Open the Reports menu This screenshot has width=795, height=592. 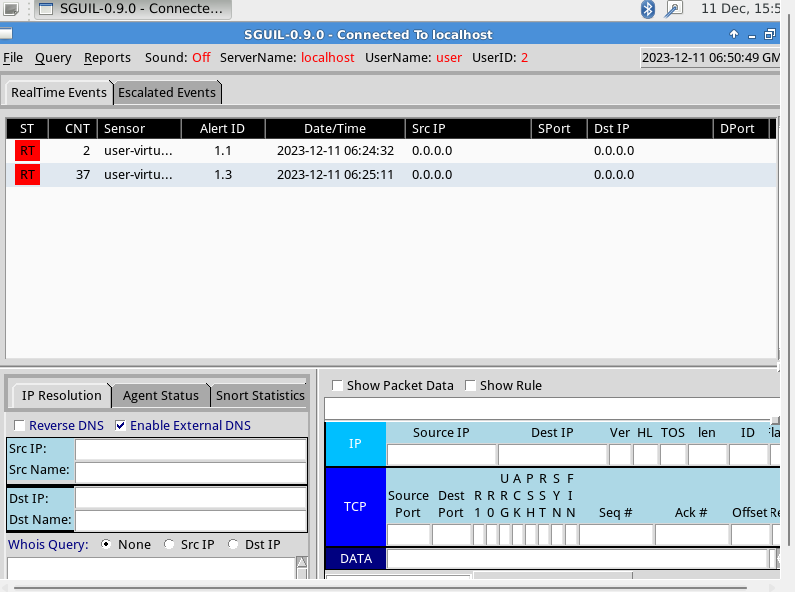[107, 58]
